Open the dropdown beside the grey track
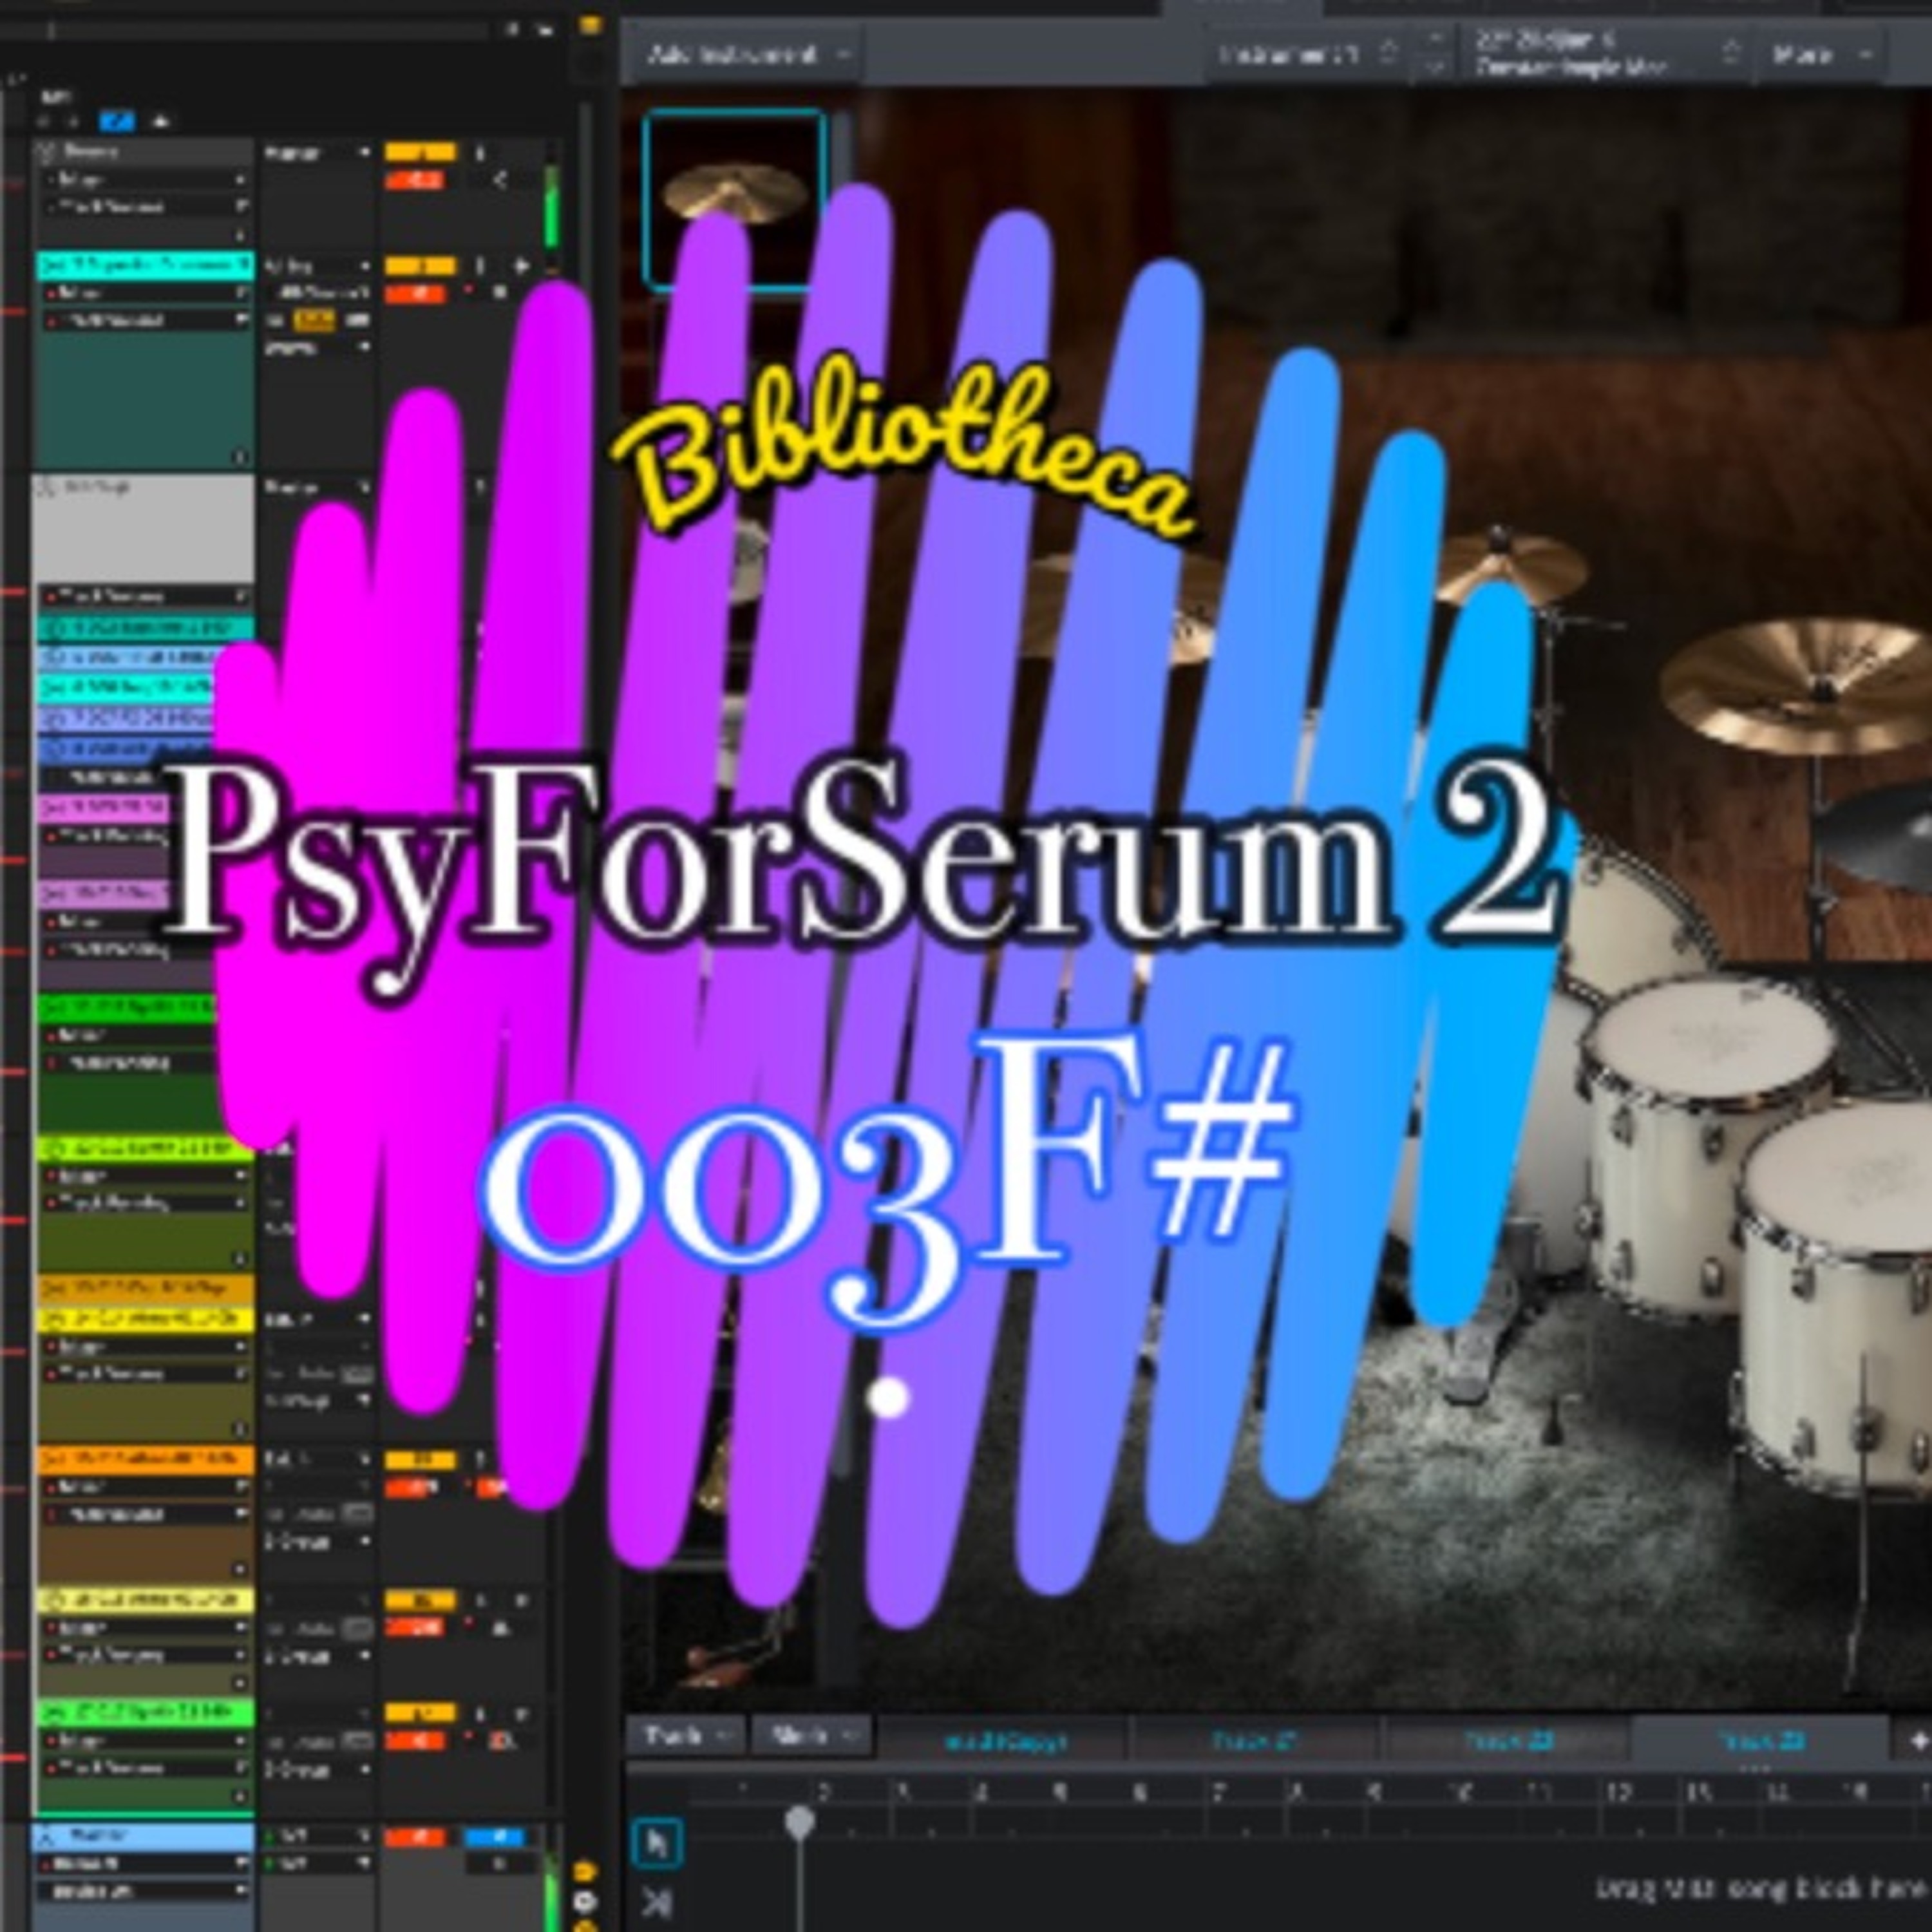1932x1932 pixels. (317, 488)
